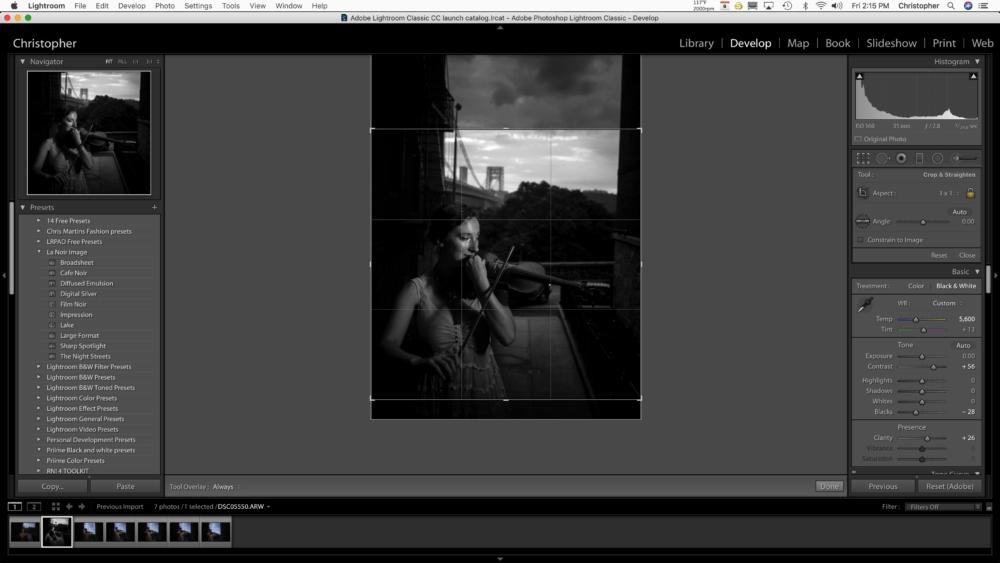Open the Tool Overlay Always dropdown
The height and width of the screenshot is (563, 1000).
coord(226,486)
